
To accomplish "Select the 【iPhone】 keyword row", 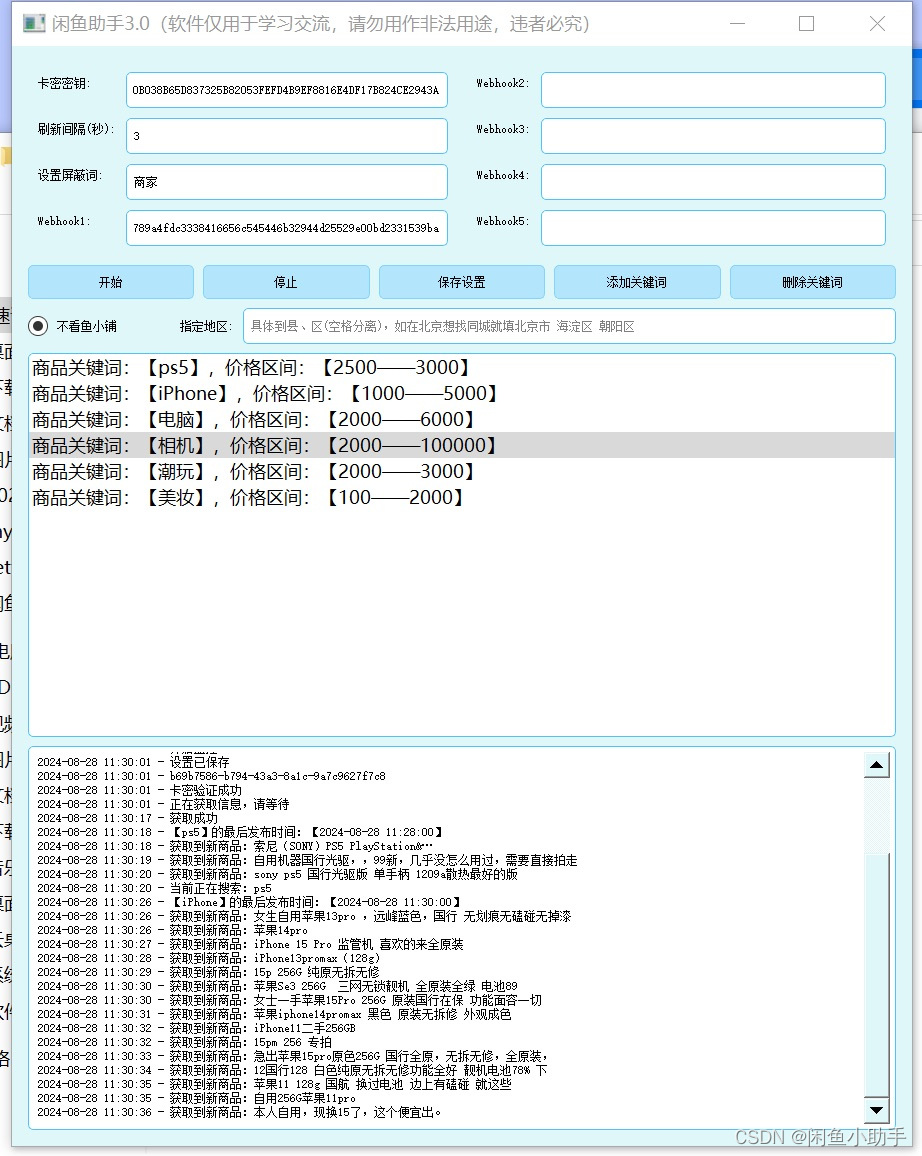I will pos(462,393).
